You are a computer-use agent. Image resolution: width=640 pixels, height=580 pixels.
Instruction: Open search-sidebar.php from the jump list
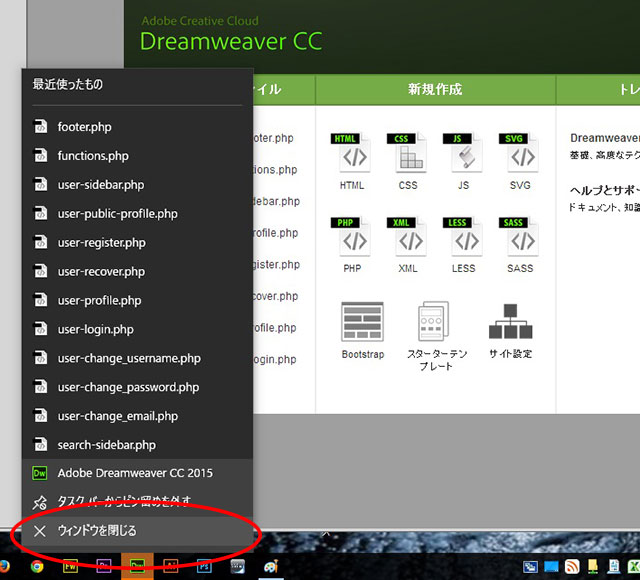pyautogui.click(x=138, y=445)
